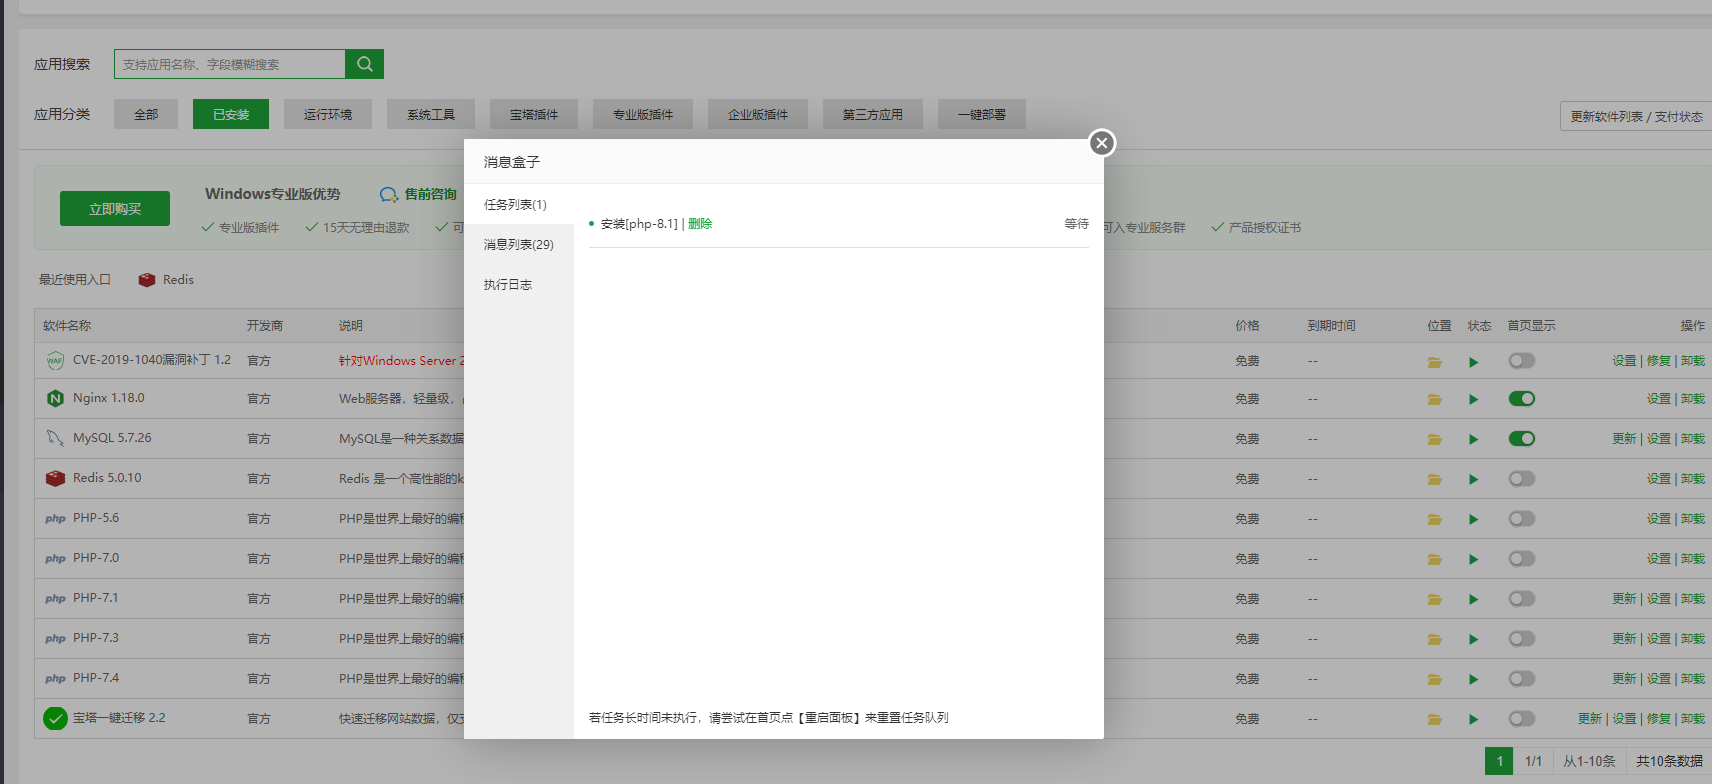1712x784 pixels.
Task: Switch to 任务列表(1) tab
Action: 519,204
